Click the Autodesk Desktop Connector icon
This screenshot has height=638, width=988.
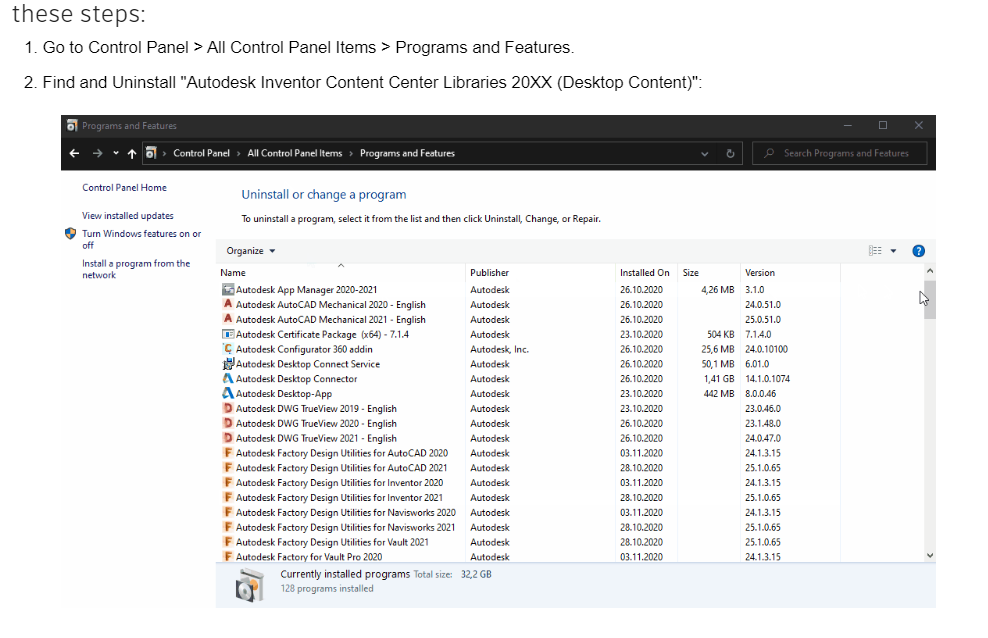pyautogui.click(x=228, y=379)
